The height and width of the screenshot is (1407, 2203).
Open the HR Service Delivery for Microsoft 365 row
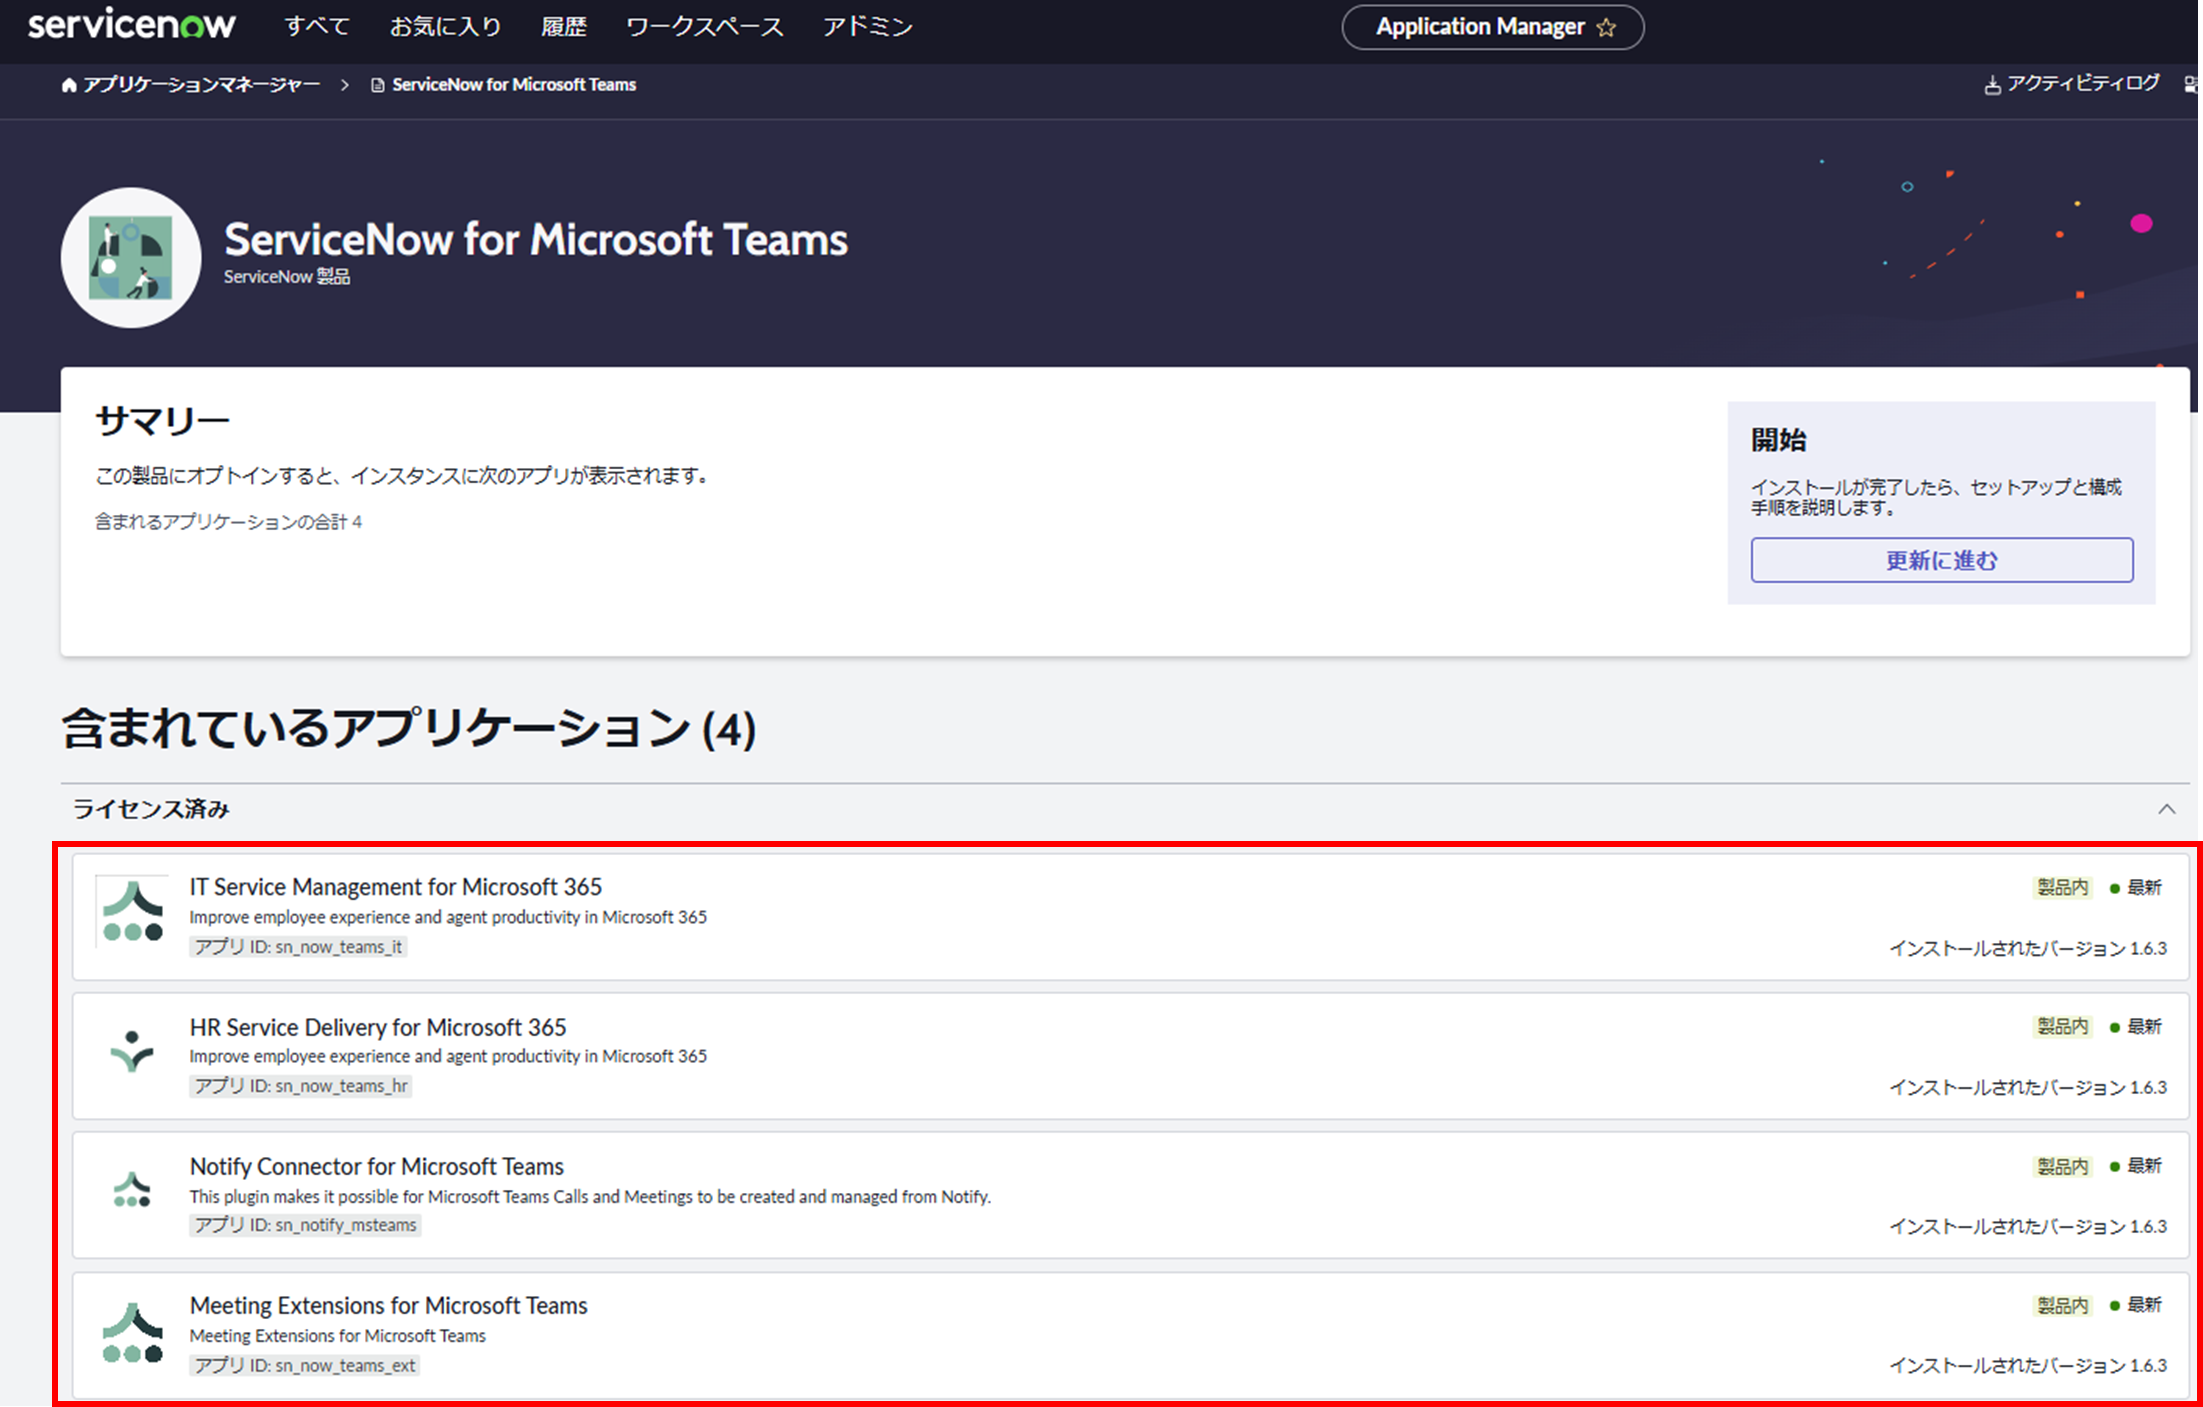(x=378, y=1027)
